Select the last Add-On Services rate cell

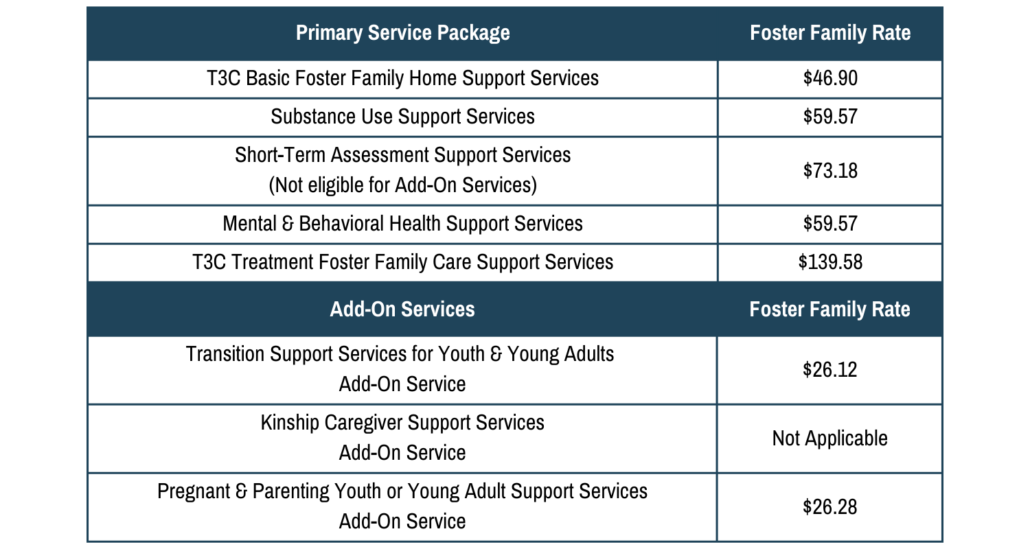tap(830, 506)
